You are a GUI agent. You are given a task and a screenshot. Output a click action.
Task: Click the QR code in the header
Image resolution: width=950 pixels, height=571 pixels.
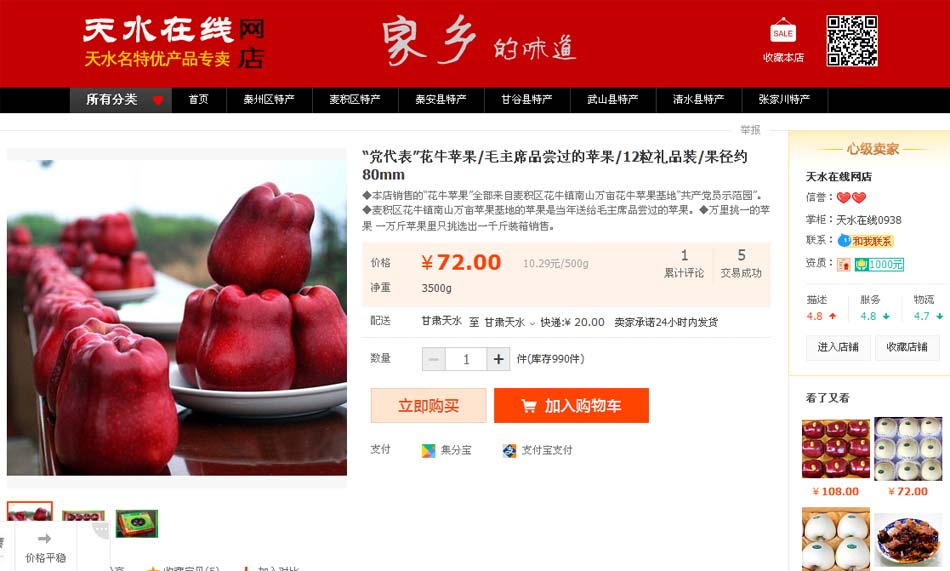pos(852,41)
